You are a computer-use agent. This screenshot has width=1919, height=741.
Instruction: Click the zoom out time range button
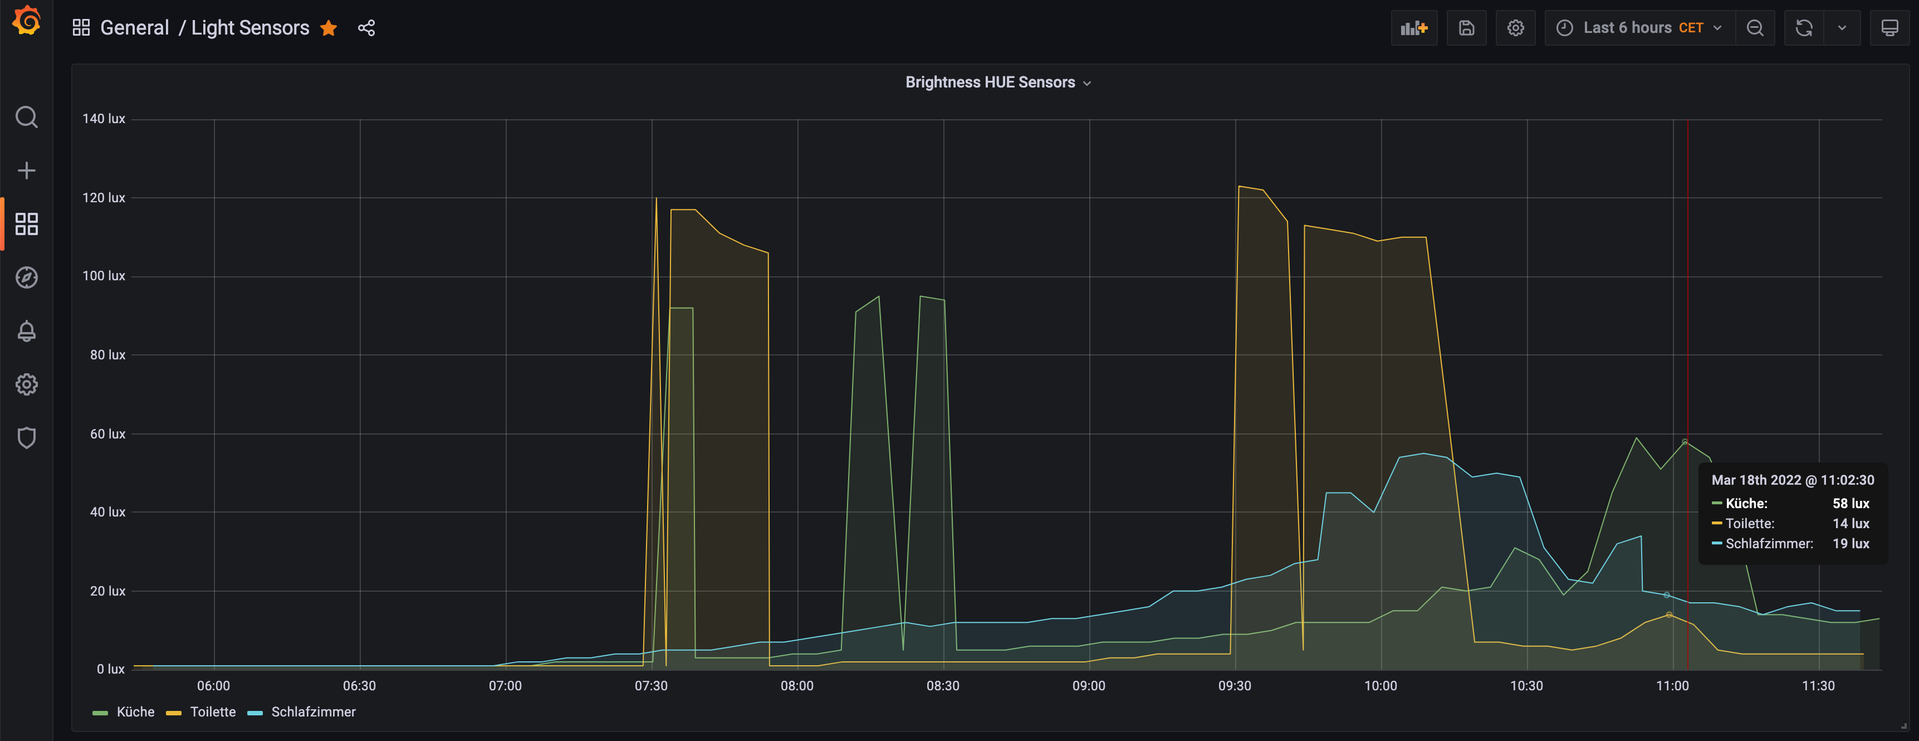pos(1755,28)
